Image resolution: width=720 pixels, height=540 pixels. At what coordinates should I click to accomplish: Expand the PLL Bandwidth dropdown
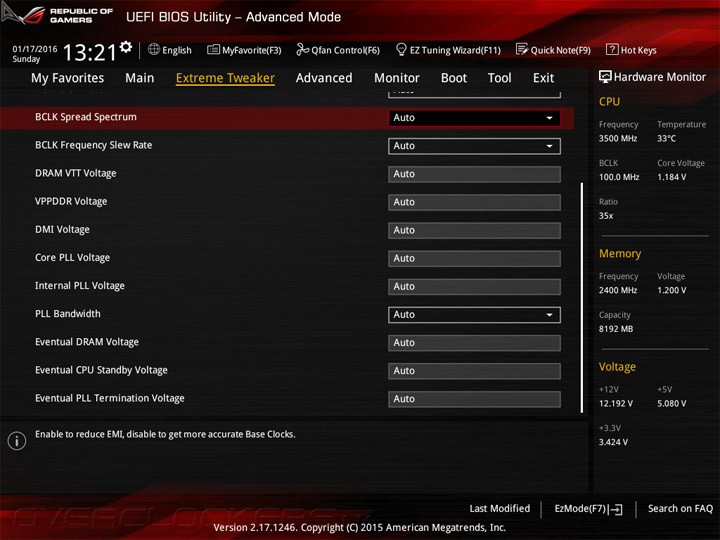(474, 315)
